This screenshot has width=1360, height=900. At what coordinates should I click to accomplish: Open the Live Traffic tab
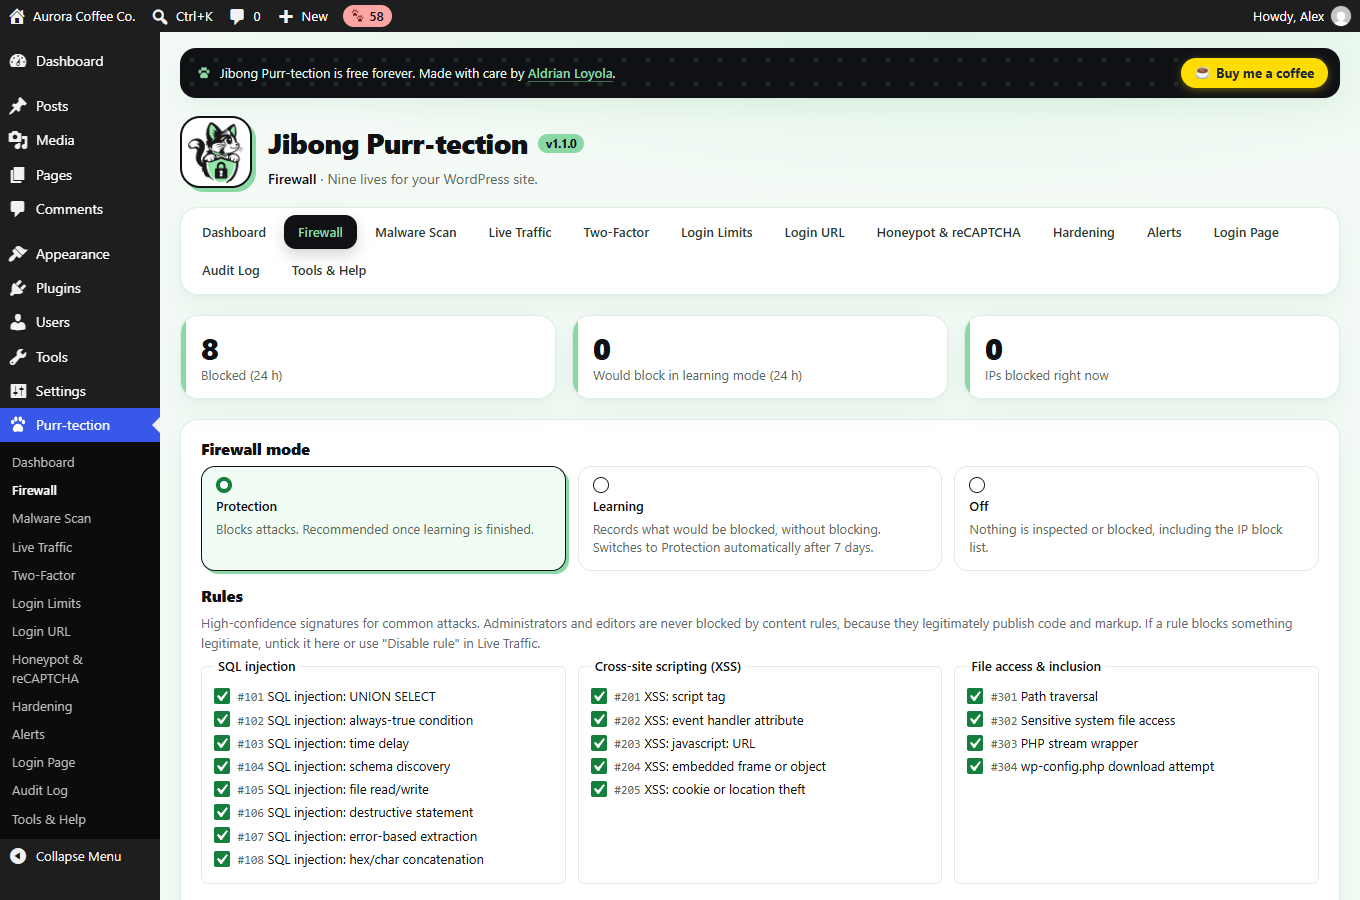pos(520,232)
